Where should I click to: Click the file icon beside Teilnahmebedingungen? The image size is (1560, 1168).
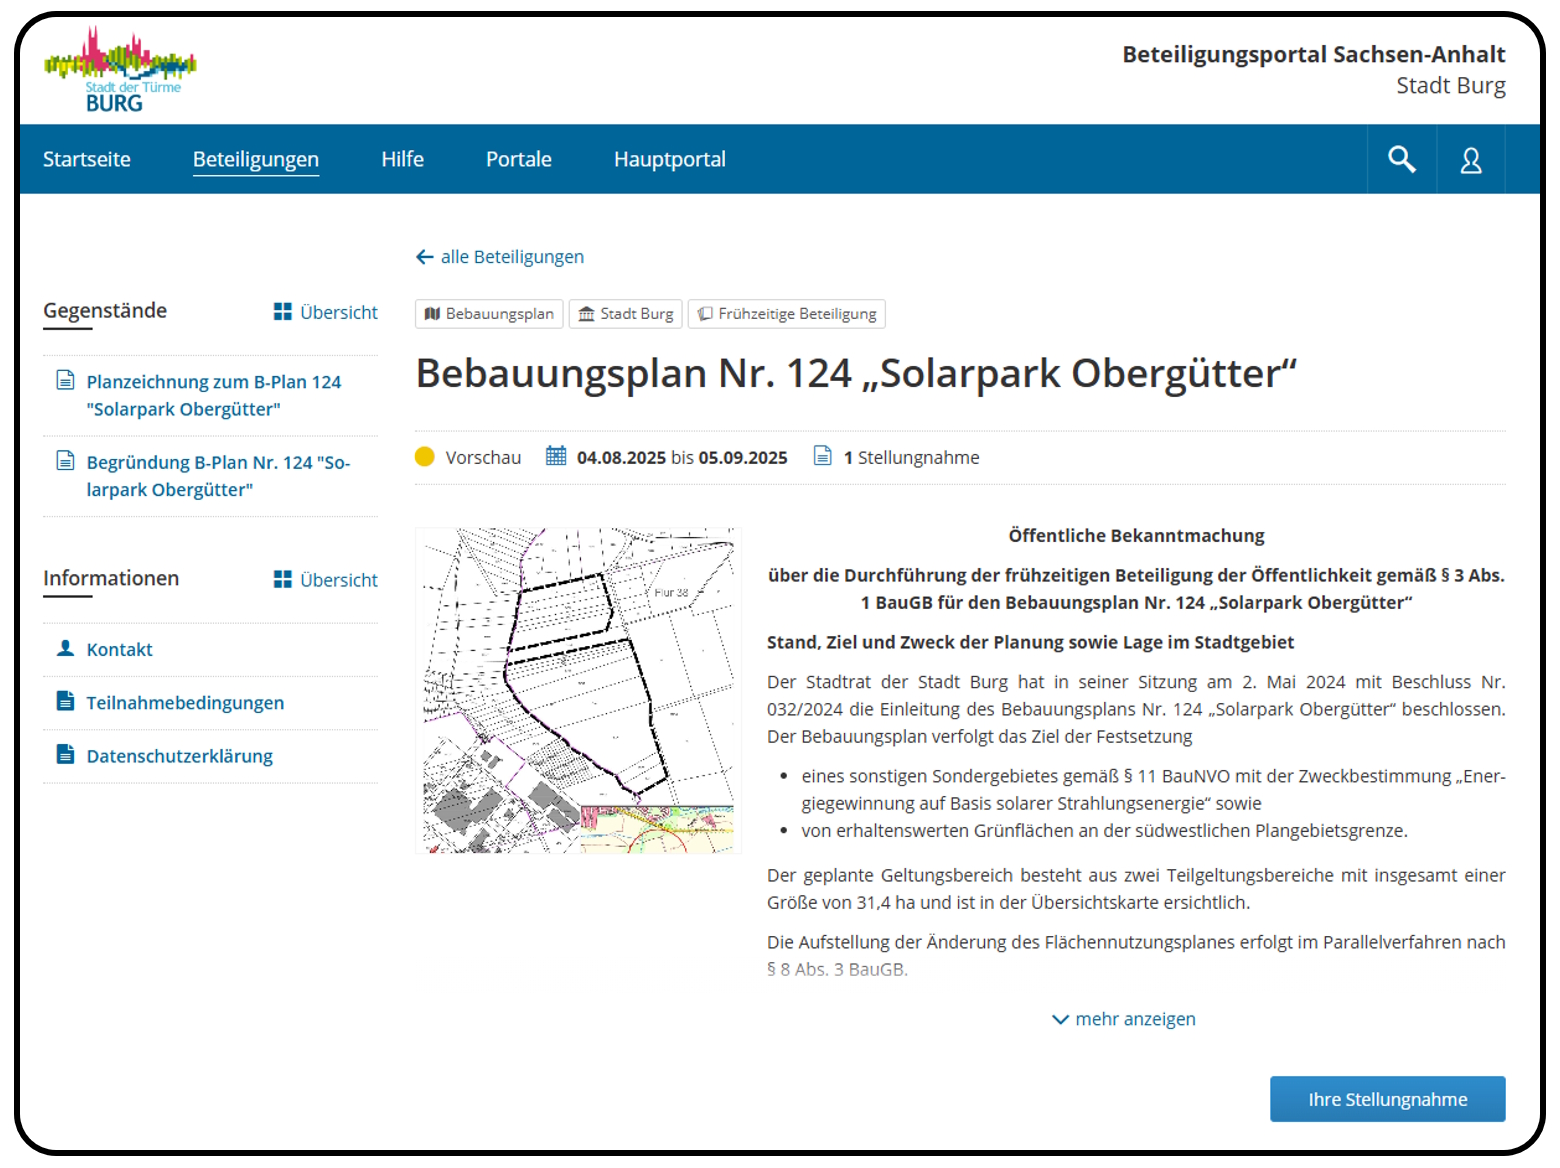click(x=65, y=701)
